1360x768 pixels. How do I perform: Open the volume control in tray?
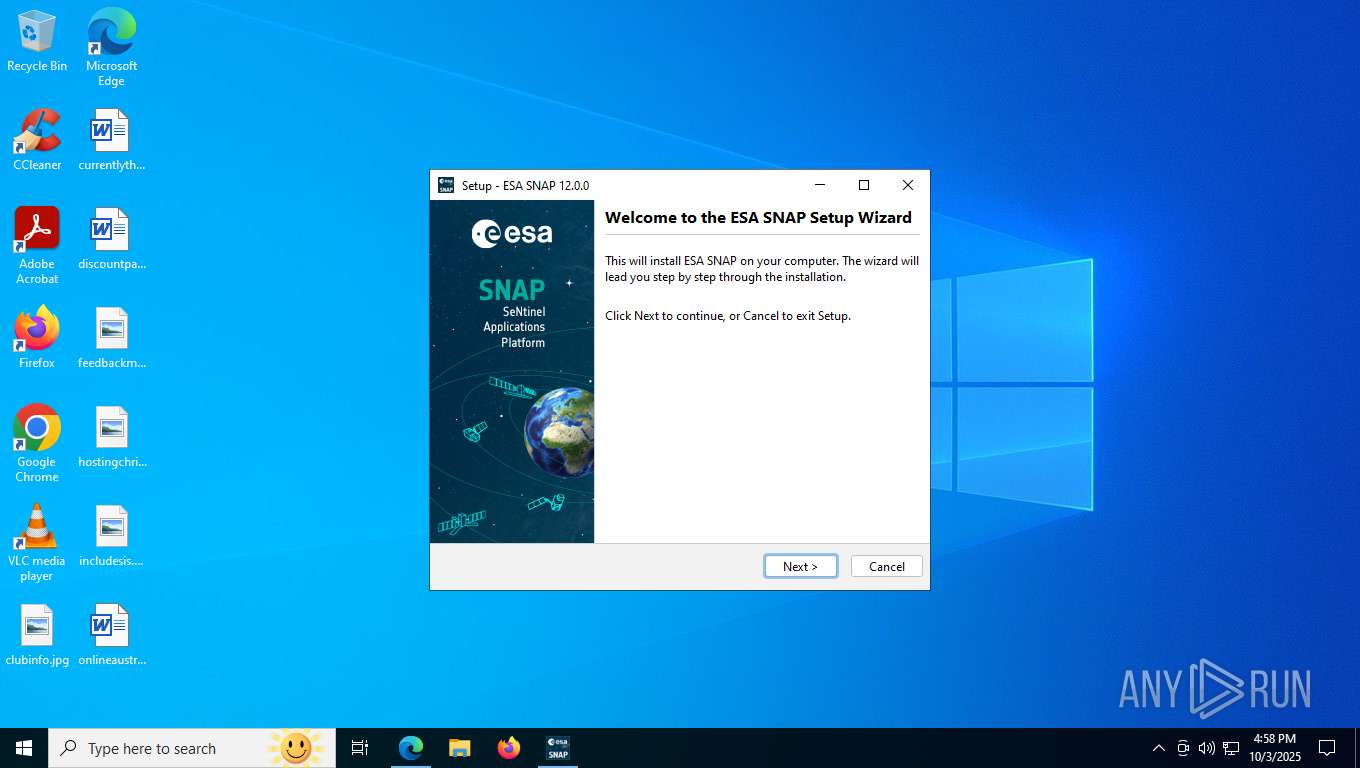pos(1207,748)
